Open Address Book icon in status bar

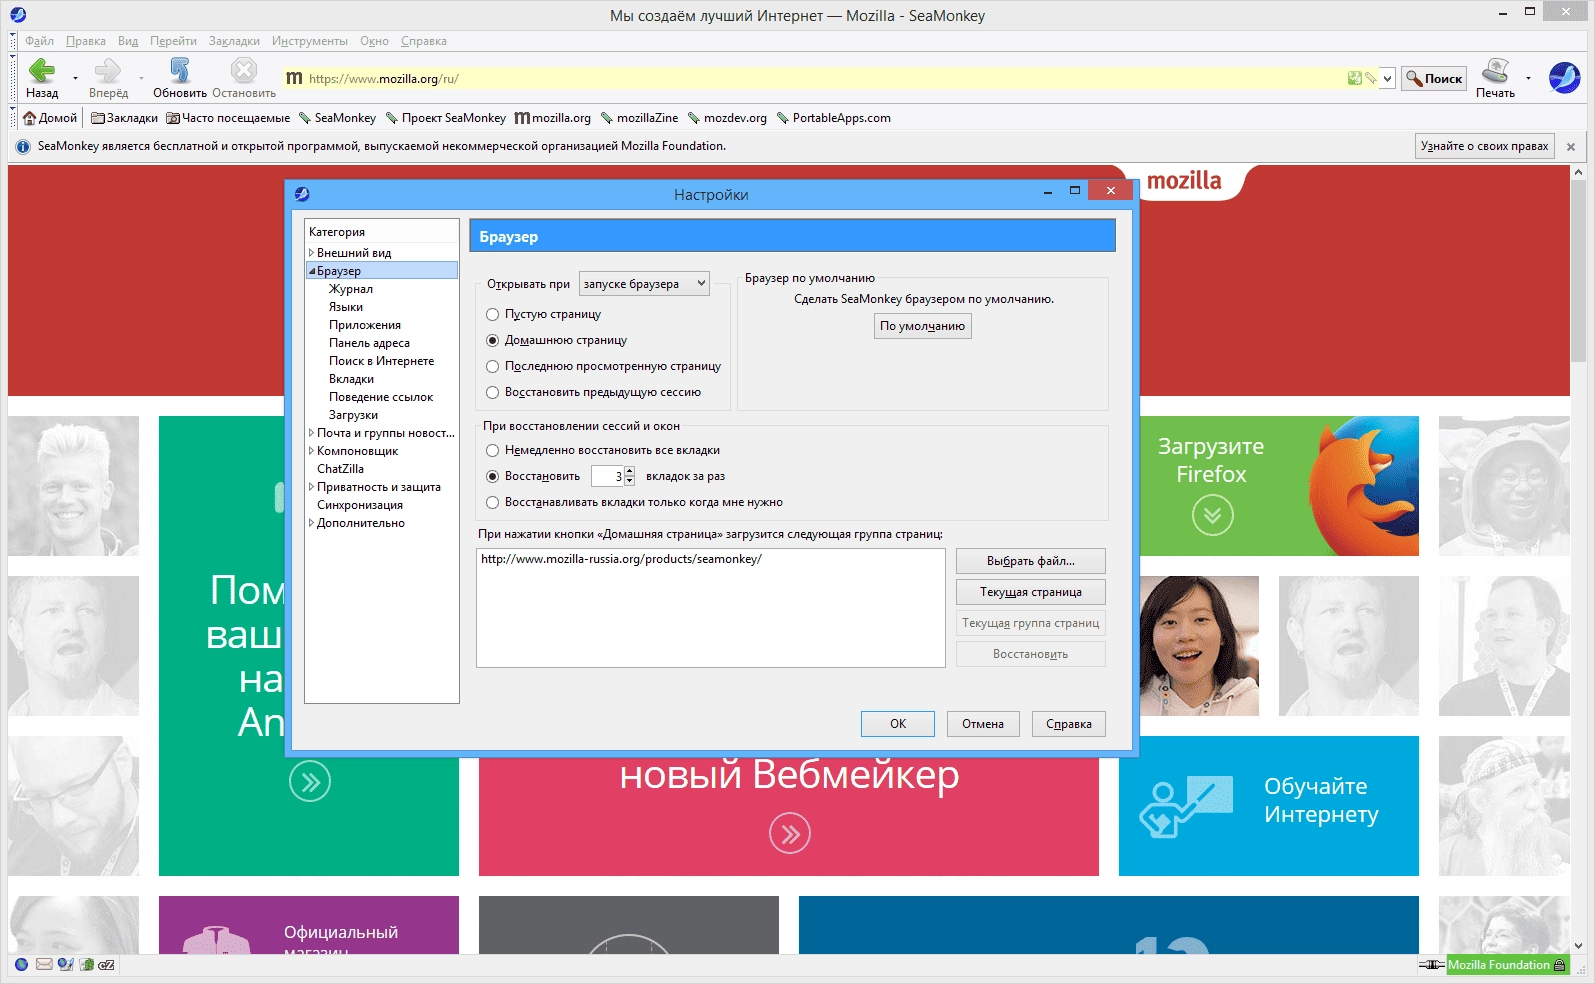click(87, 965)
